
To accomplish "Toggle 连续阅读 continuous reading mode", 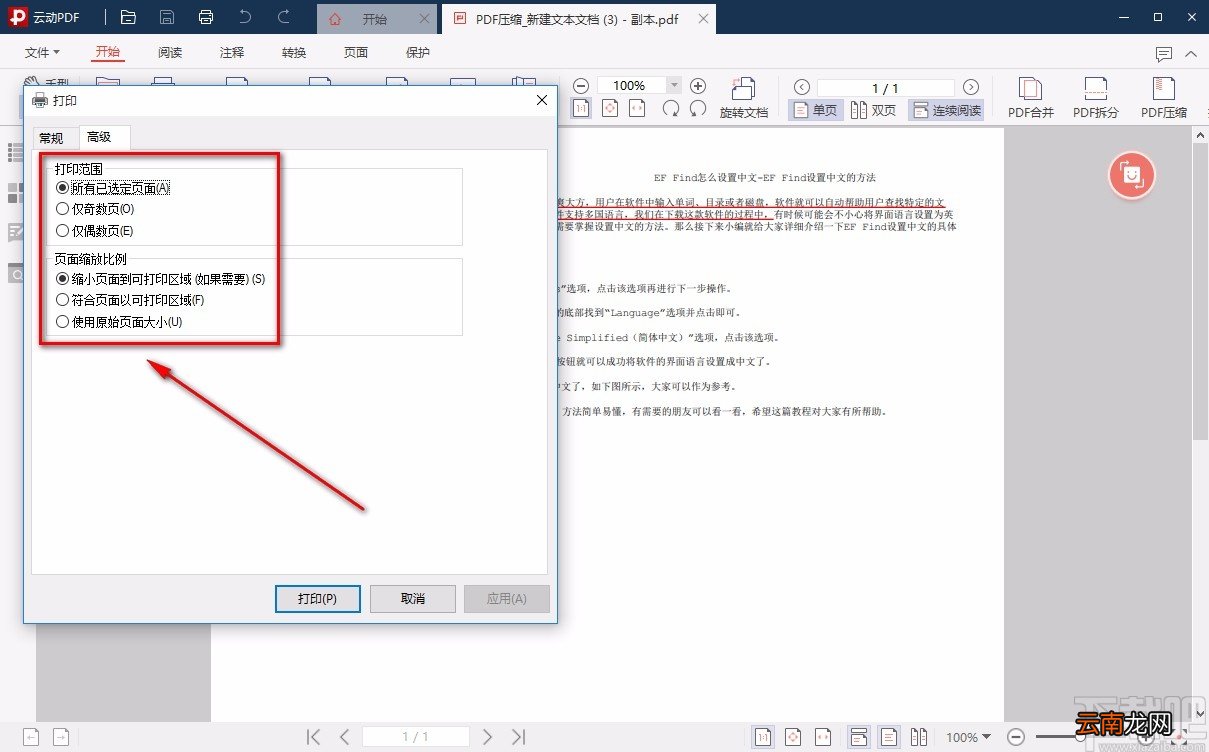I will click(x=946, y=110).
